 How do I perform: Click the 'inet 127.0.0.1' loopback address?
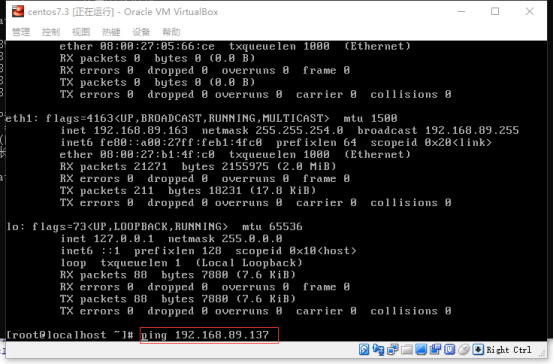107,239
